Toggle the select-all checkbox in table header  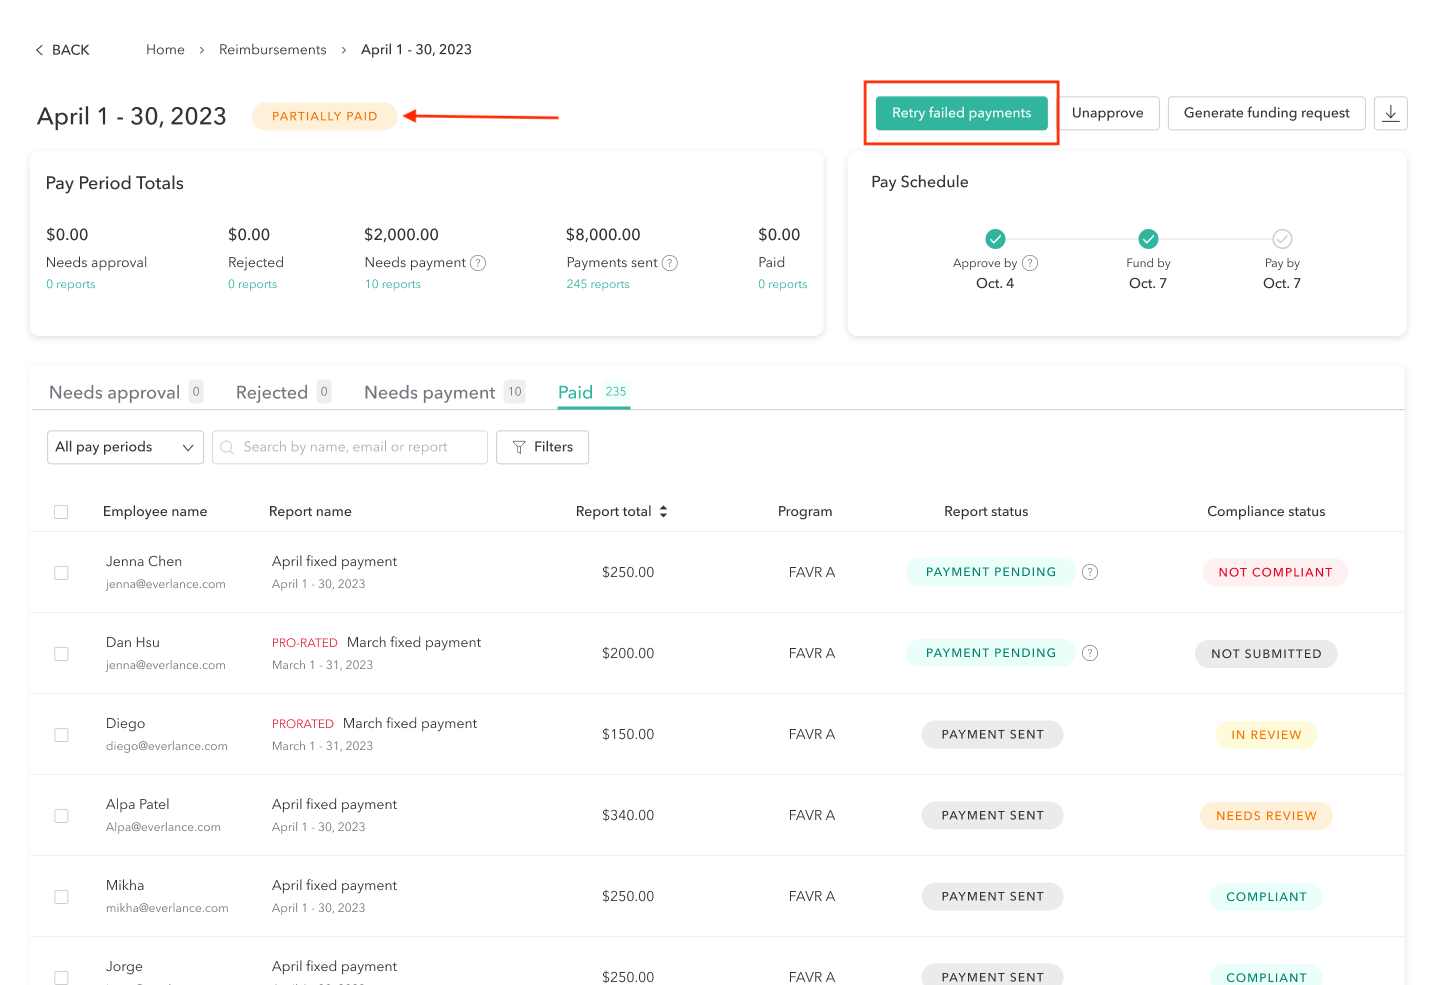click(x=61, y=512)
